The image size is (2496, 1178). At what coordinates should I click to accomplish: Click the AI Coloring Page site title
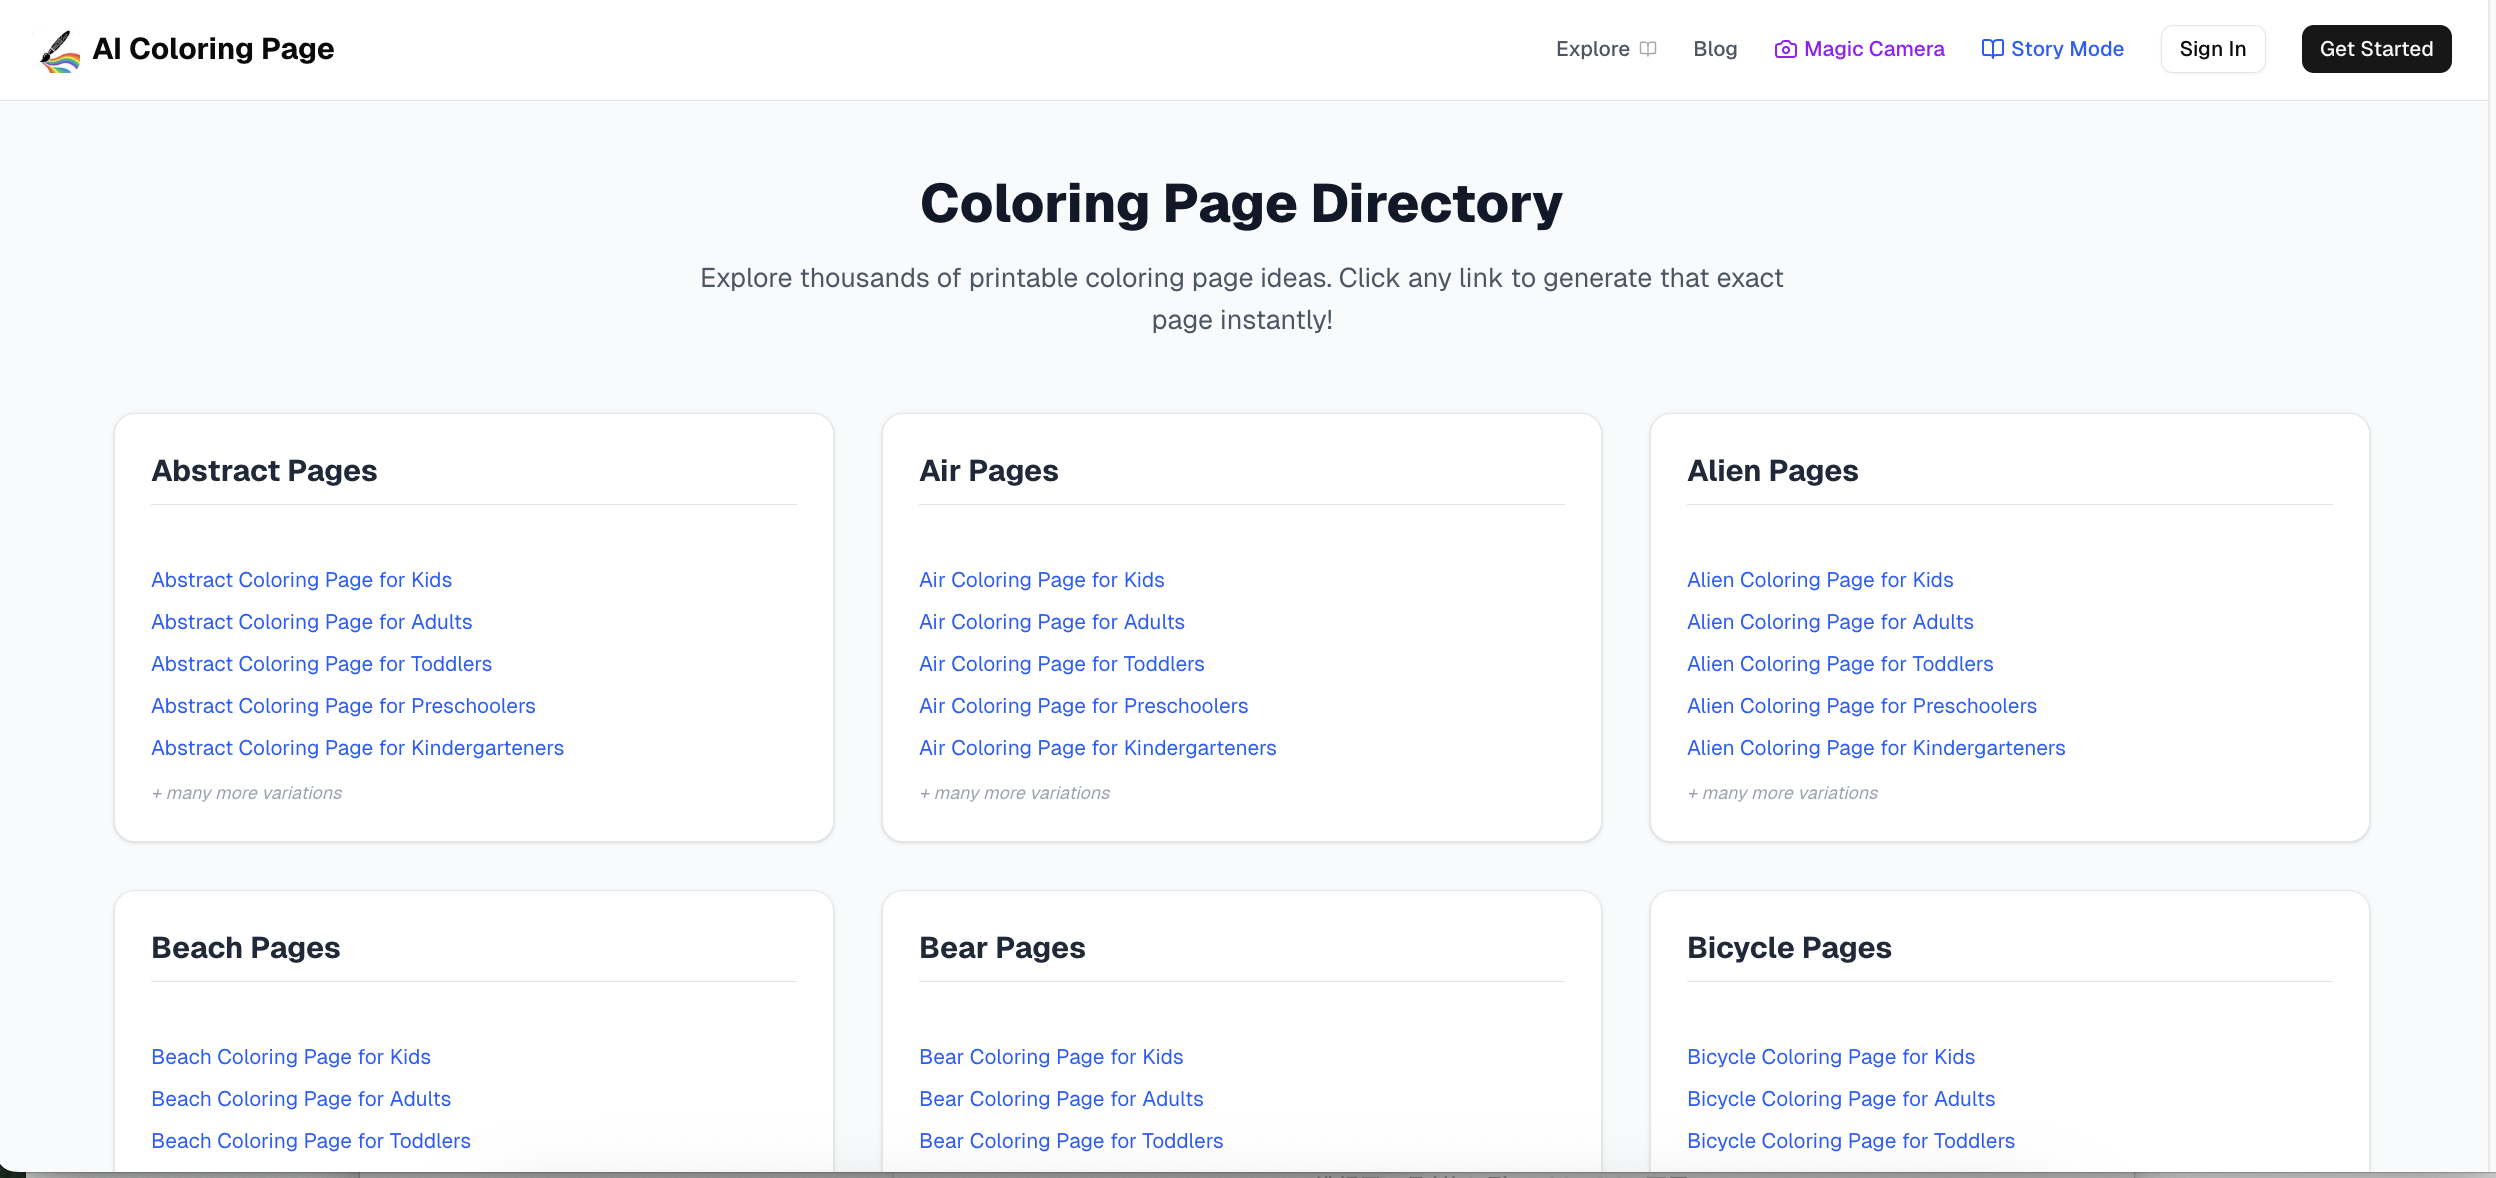[x=213, y=49]
